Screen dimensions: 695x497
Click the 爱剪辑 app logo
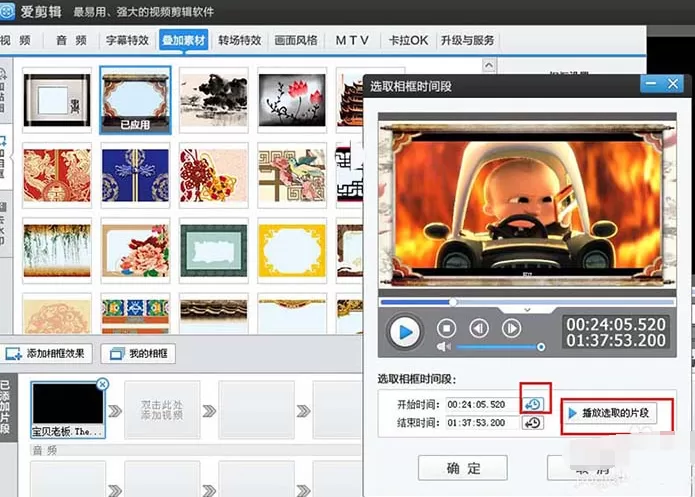pos(8,11)
